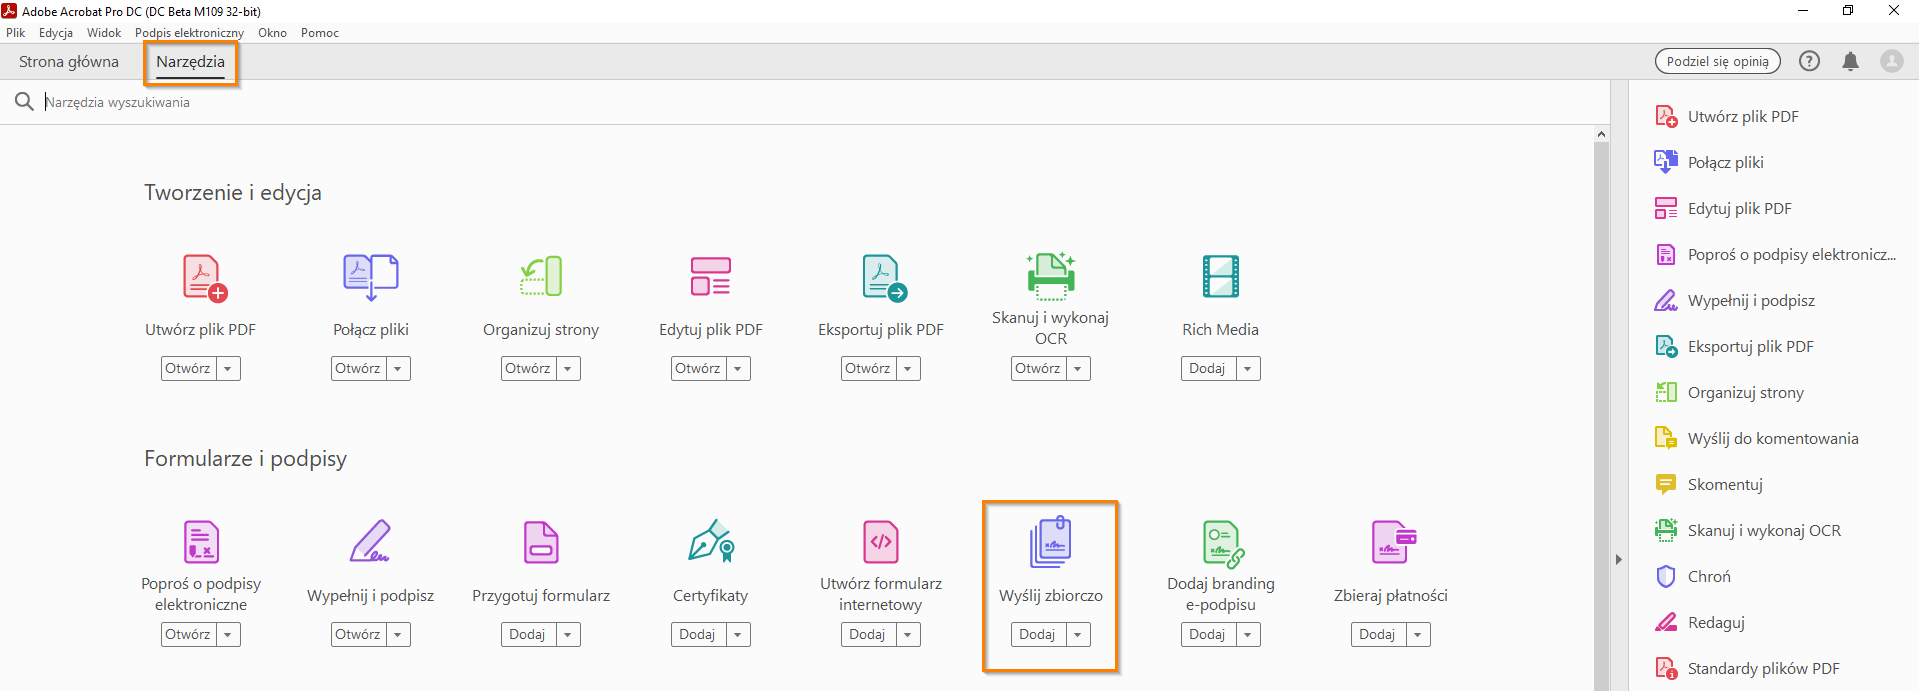The image size is (1919, 691).
Task: Open the user profile avatar icon
Action: pyautogui.click(x=1892, y=61)
